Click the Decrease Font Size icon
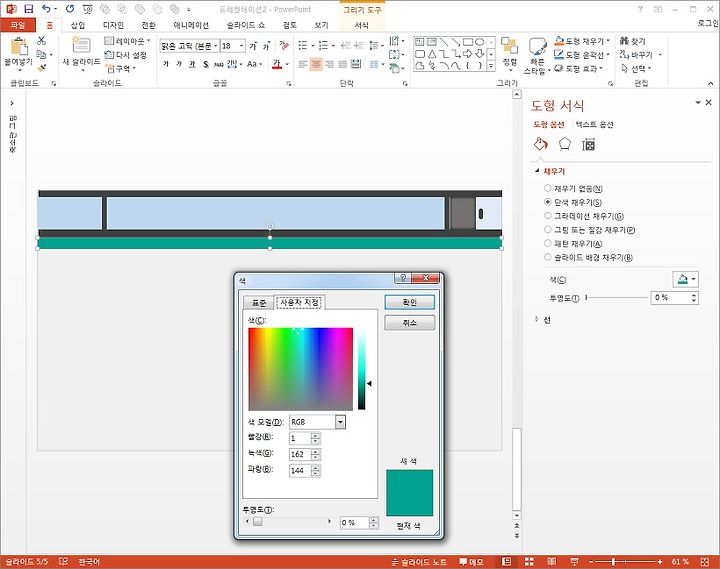720x569 pixels. coord(266,46)
